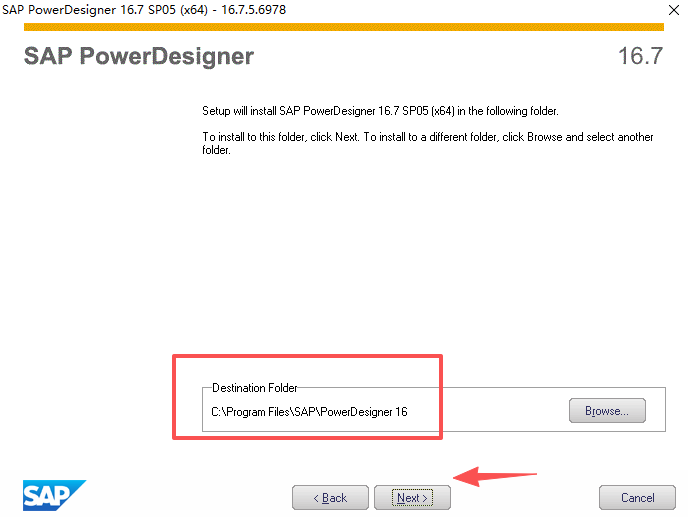Click the '16.7' version number heading
This screenshot has height=517, width=688.
(x=640, y=56)
